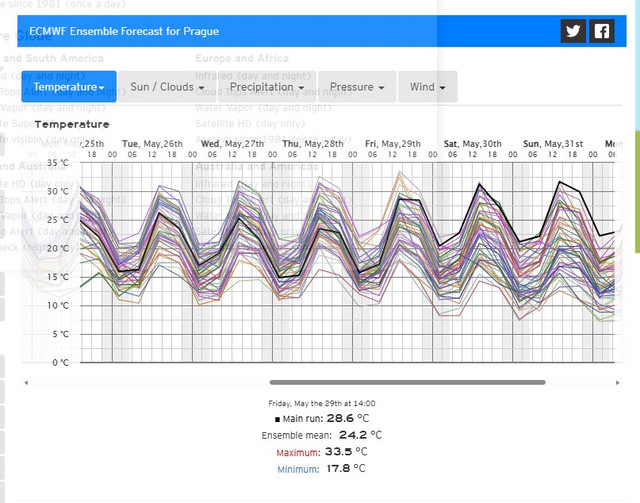Click the Ensemble mean value 24.2 °C

360,435
